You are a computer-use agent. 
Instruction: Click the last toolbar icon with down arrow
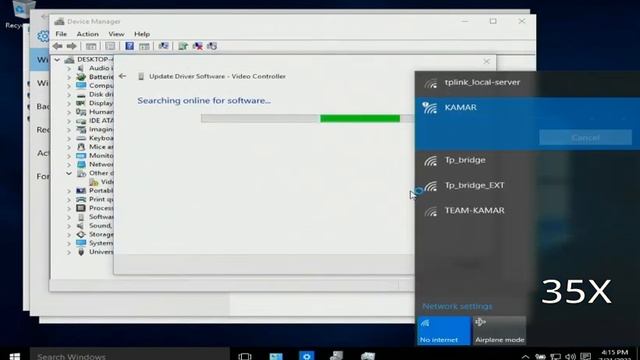[x=212, y=46]
